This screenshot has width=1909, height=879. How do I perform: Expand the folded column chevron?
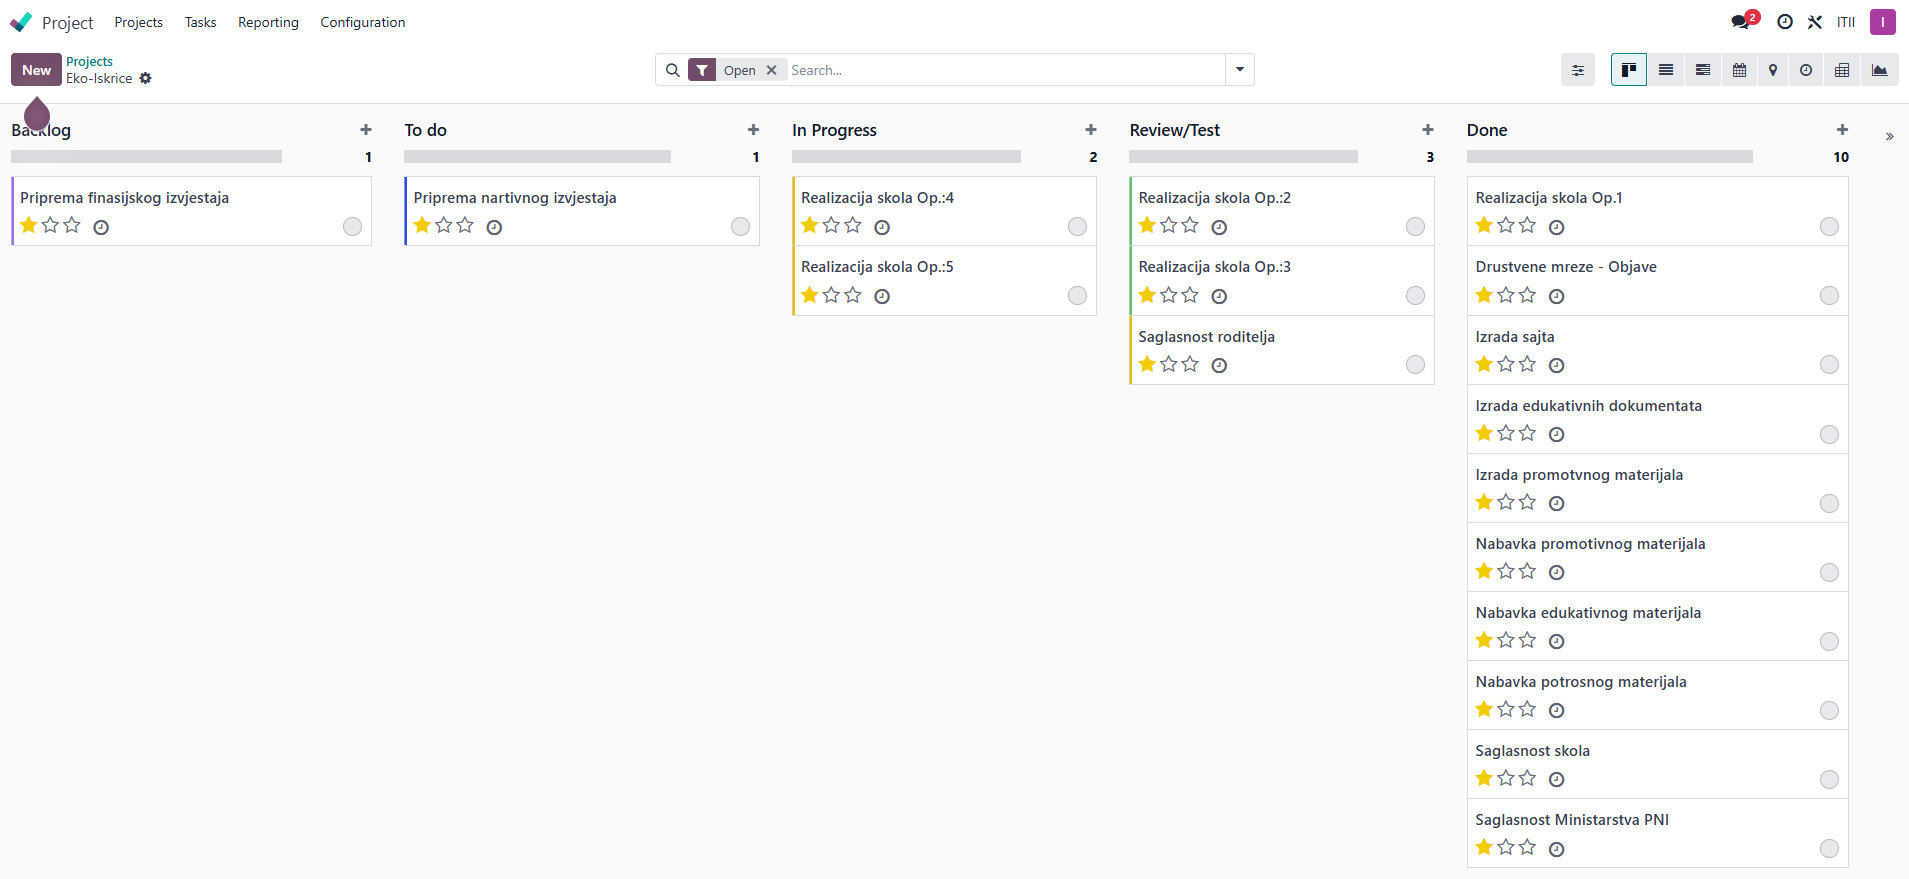(x=1889, y=136)
